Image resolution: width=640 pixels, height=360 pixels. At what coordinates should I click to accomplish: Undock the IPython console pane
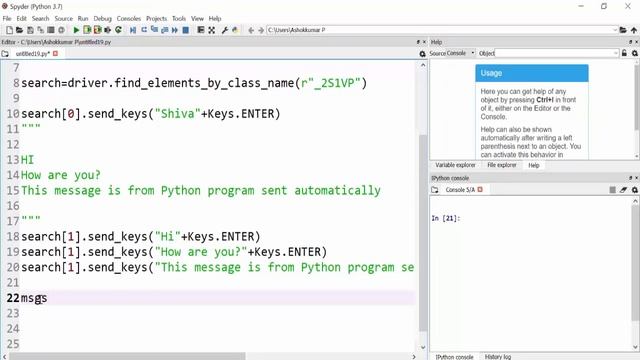pos(631,178)
